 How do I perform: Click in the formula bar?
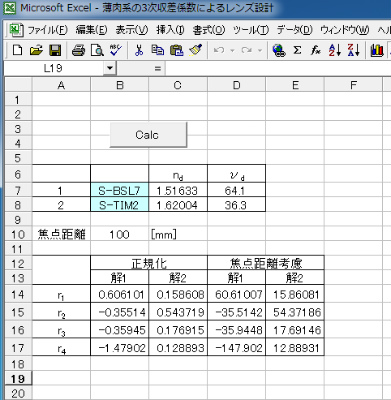point(278,69)
